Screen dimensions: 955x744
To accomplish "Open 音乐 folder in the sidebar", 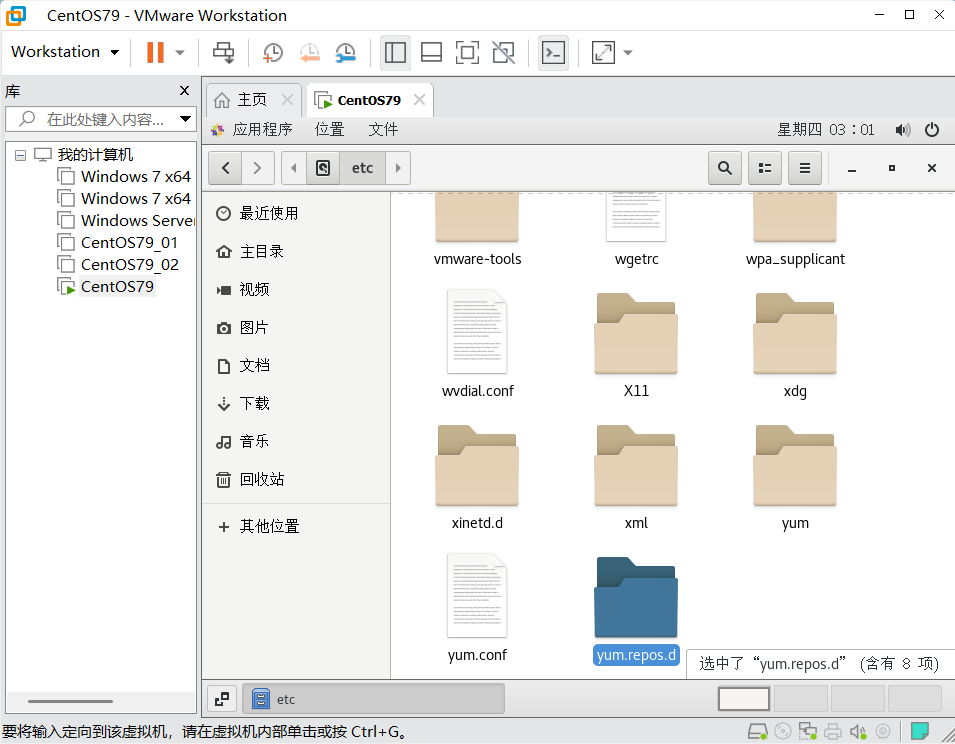I will (x=296, y=441).
